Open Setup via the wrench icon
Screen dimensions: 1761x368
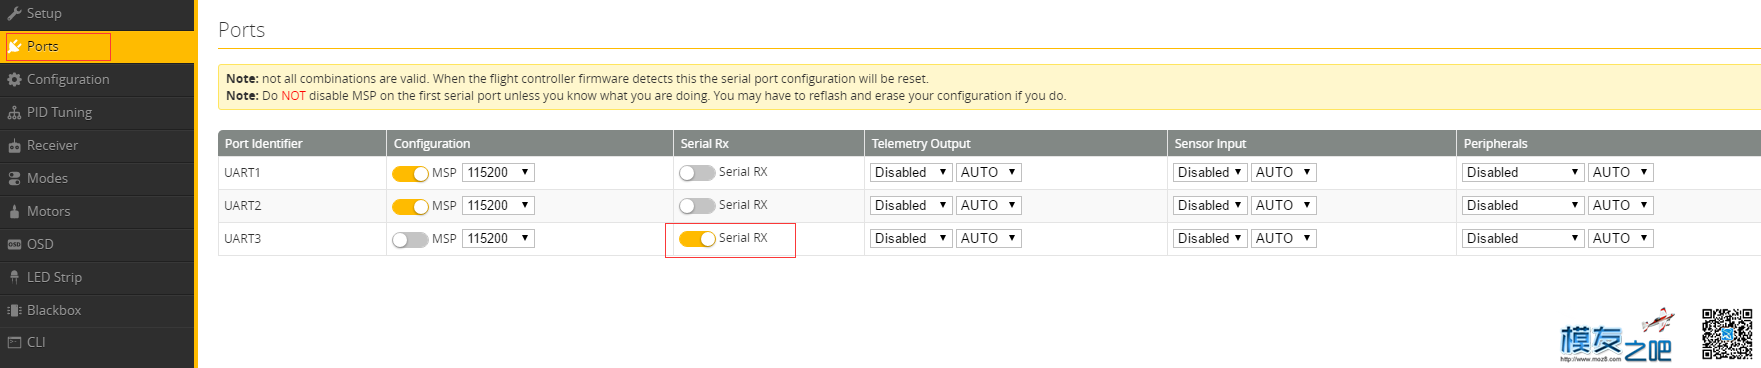click(14, 13)
